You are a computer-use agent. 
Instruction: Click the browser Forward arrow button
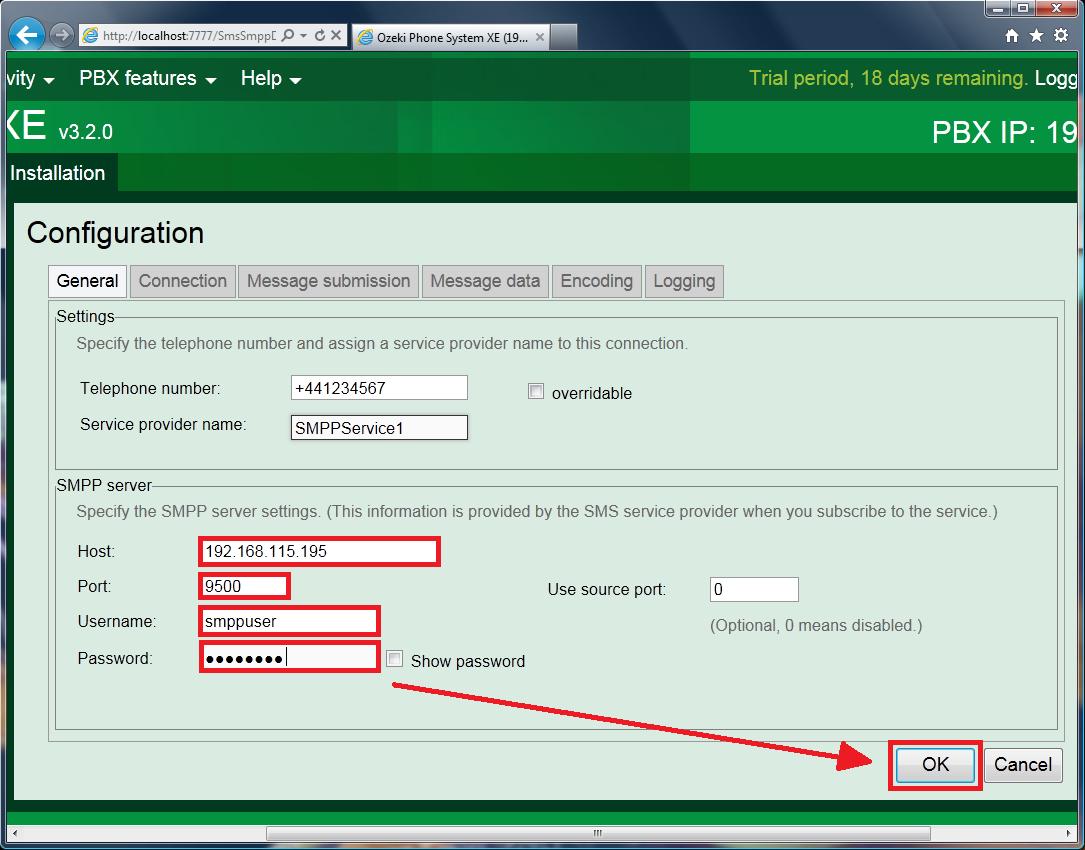(x=61, y=35)
